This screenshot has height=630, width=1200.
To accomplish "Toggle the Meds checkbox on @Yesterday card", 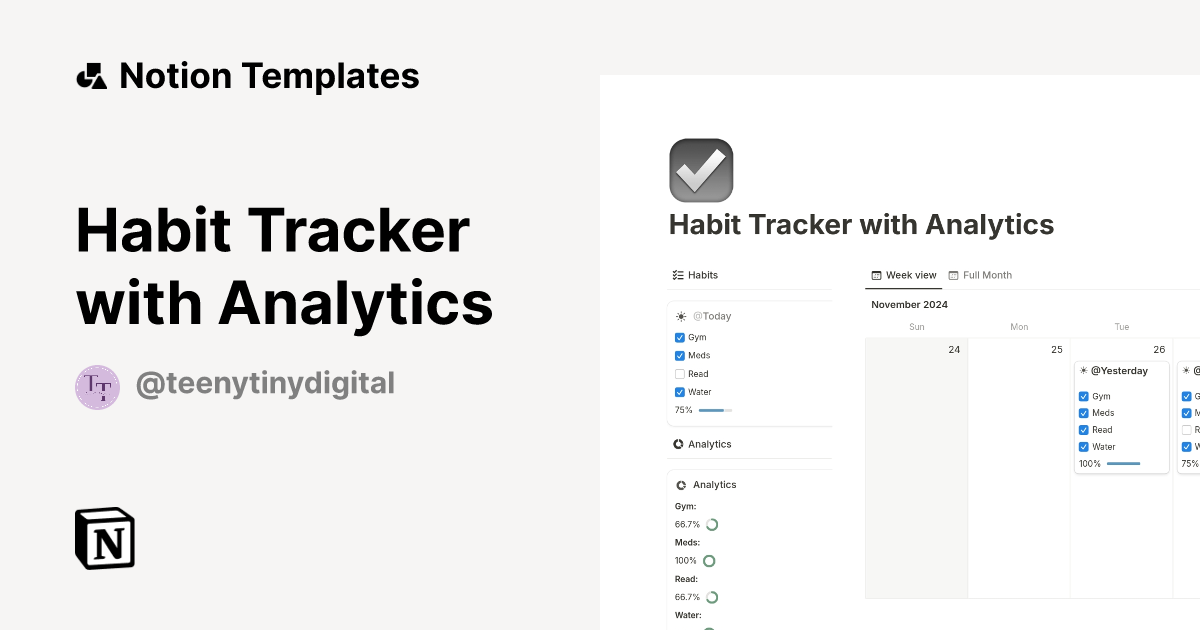I will 1084,412.
